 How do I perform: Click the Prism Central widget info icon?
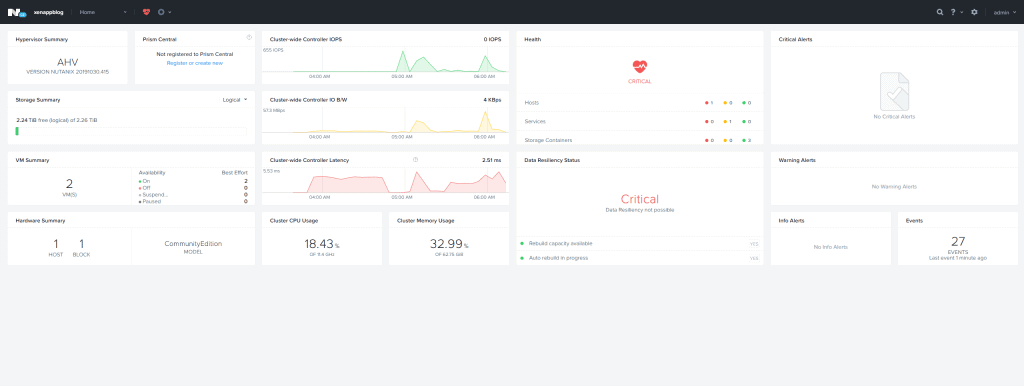pyautogui.click(x=249, y=37)
